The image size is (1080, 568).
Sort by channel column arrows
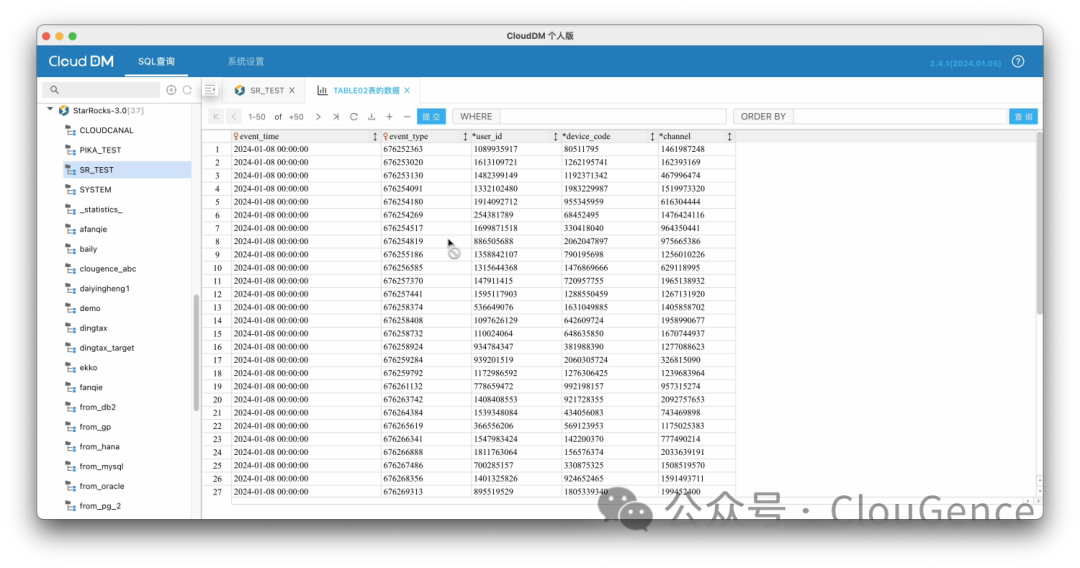click(x=729, y=136)
